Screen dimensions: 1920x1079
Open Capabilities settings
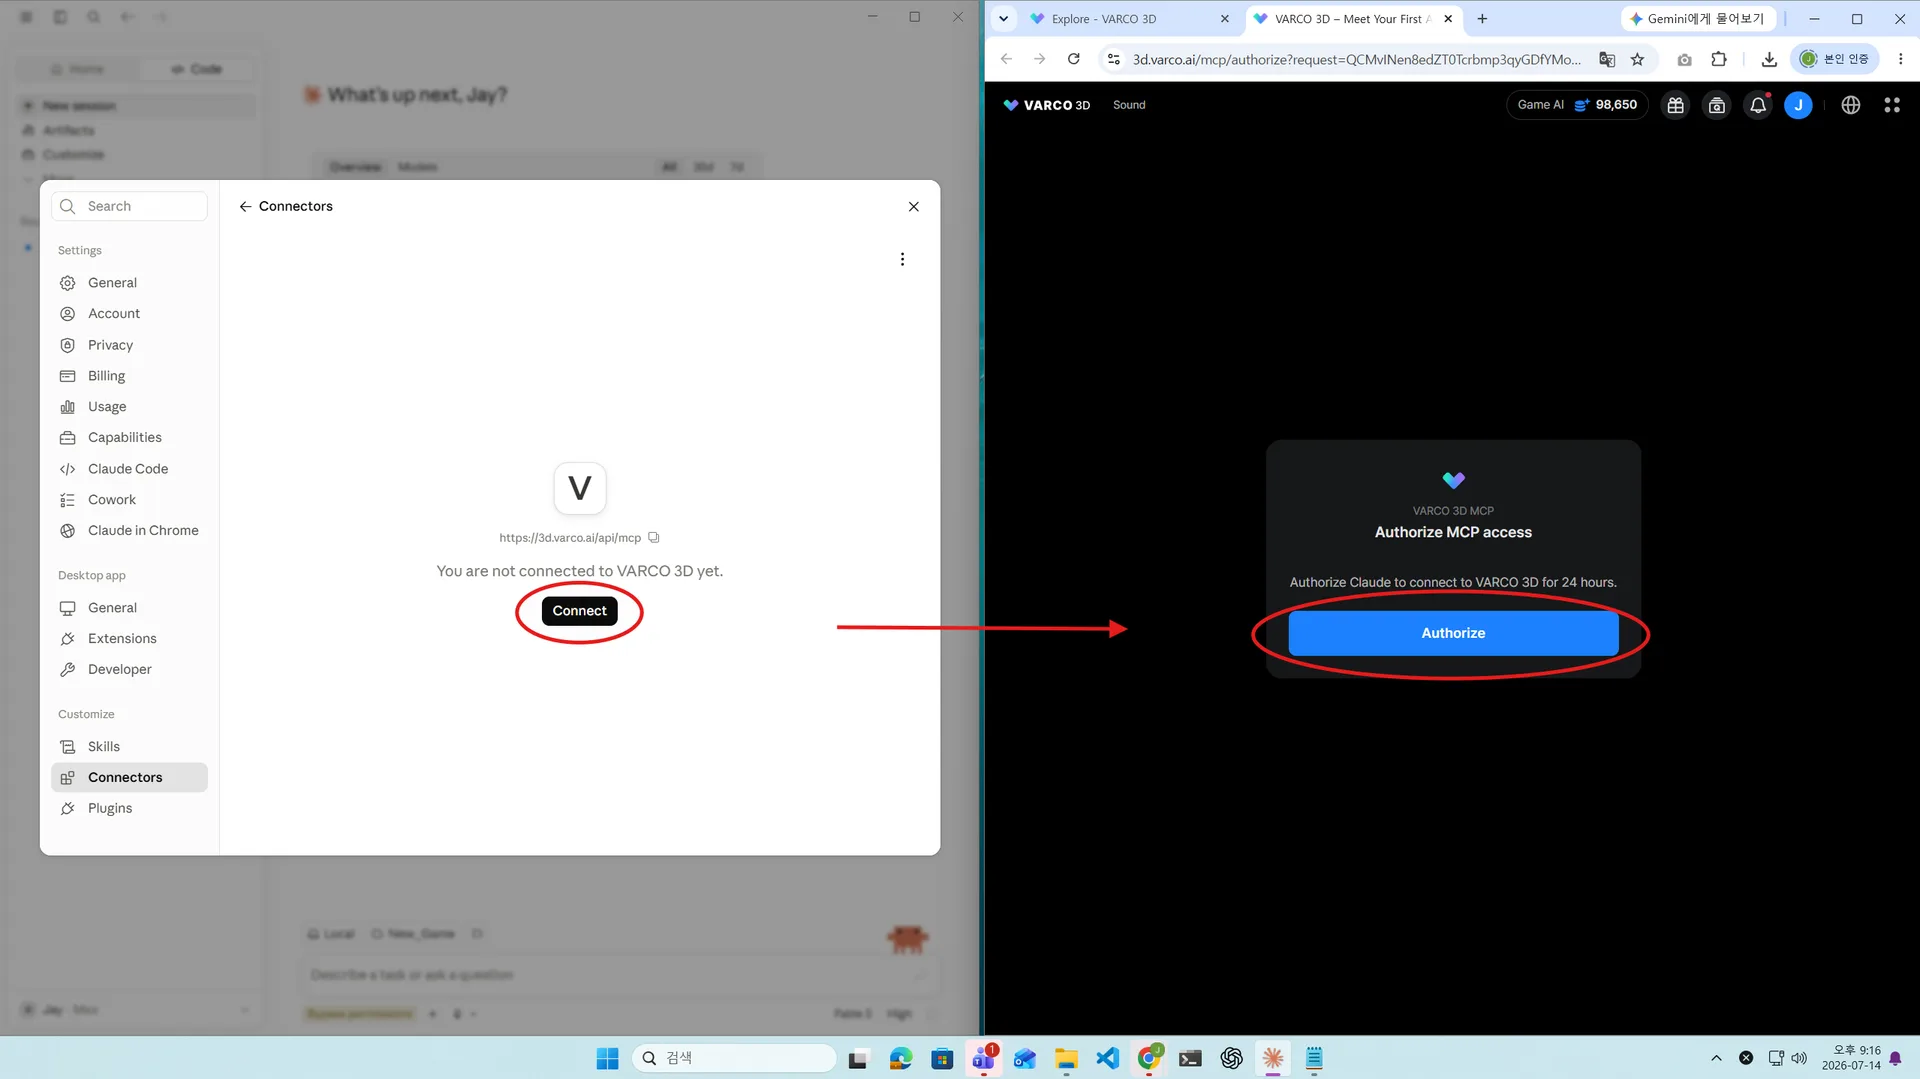[129, 438]
